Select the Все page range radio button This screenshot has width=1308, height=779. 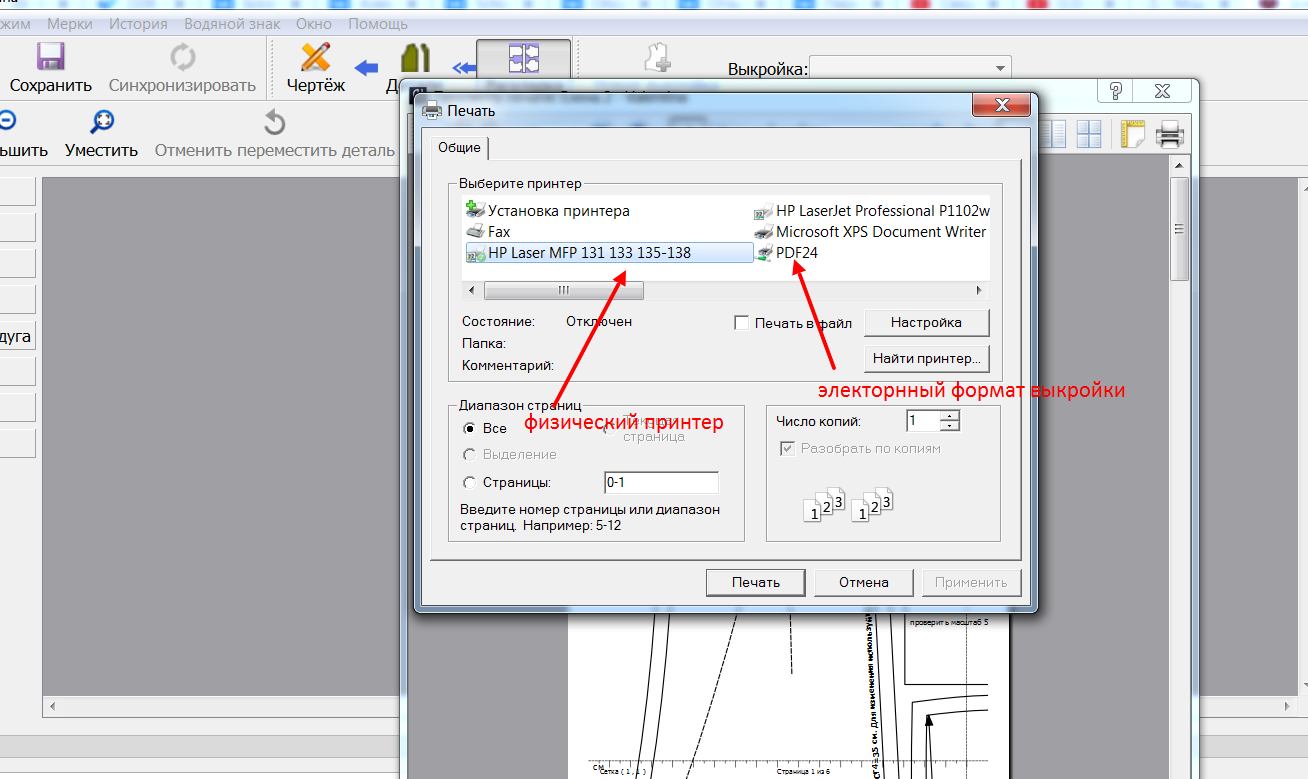click(470, 428)
